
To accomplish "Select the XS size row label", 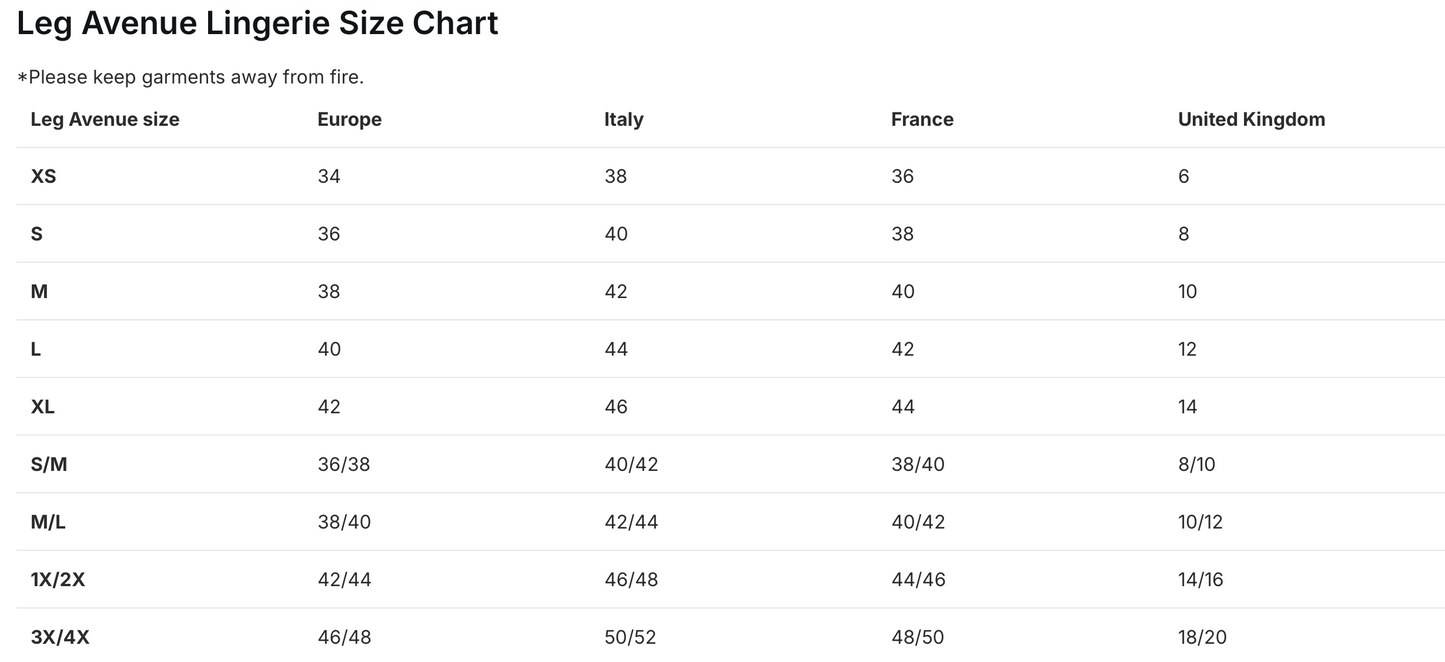I will point(43,176).
